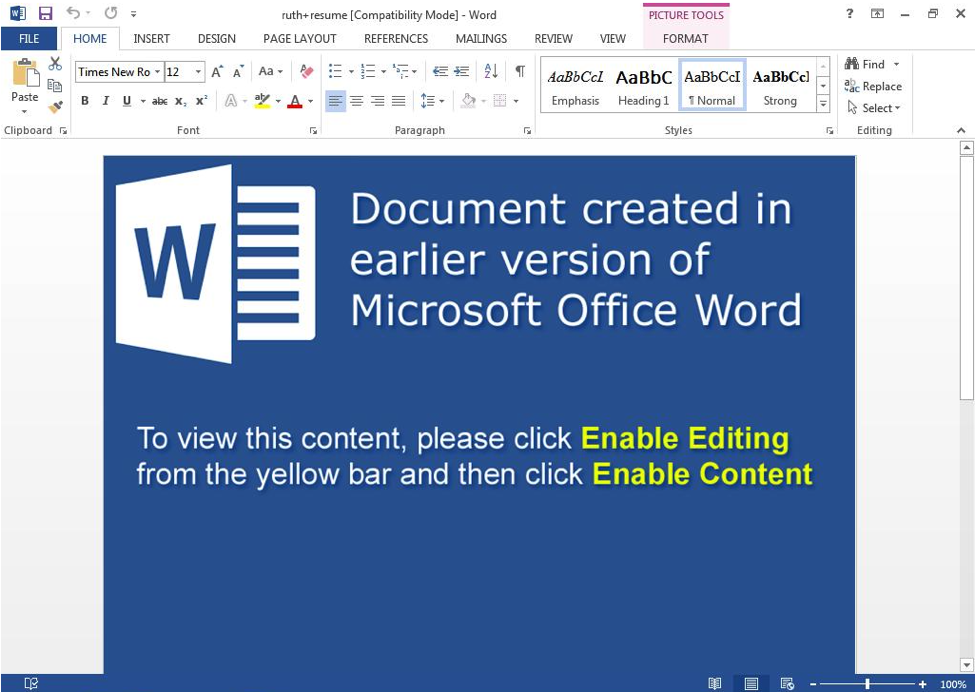Apply the Emphasis style

coord(575,87)
